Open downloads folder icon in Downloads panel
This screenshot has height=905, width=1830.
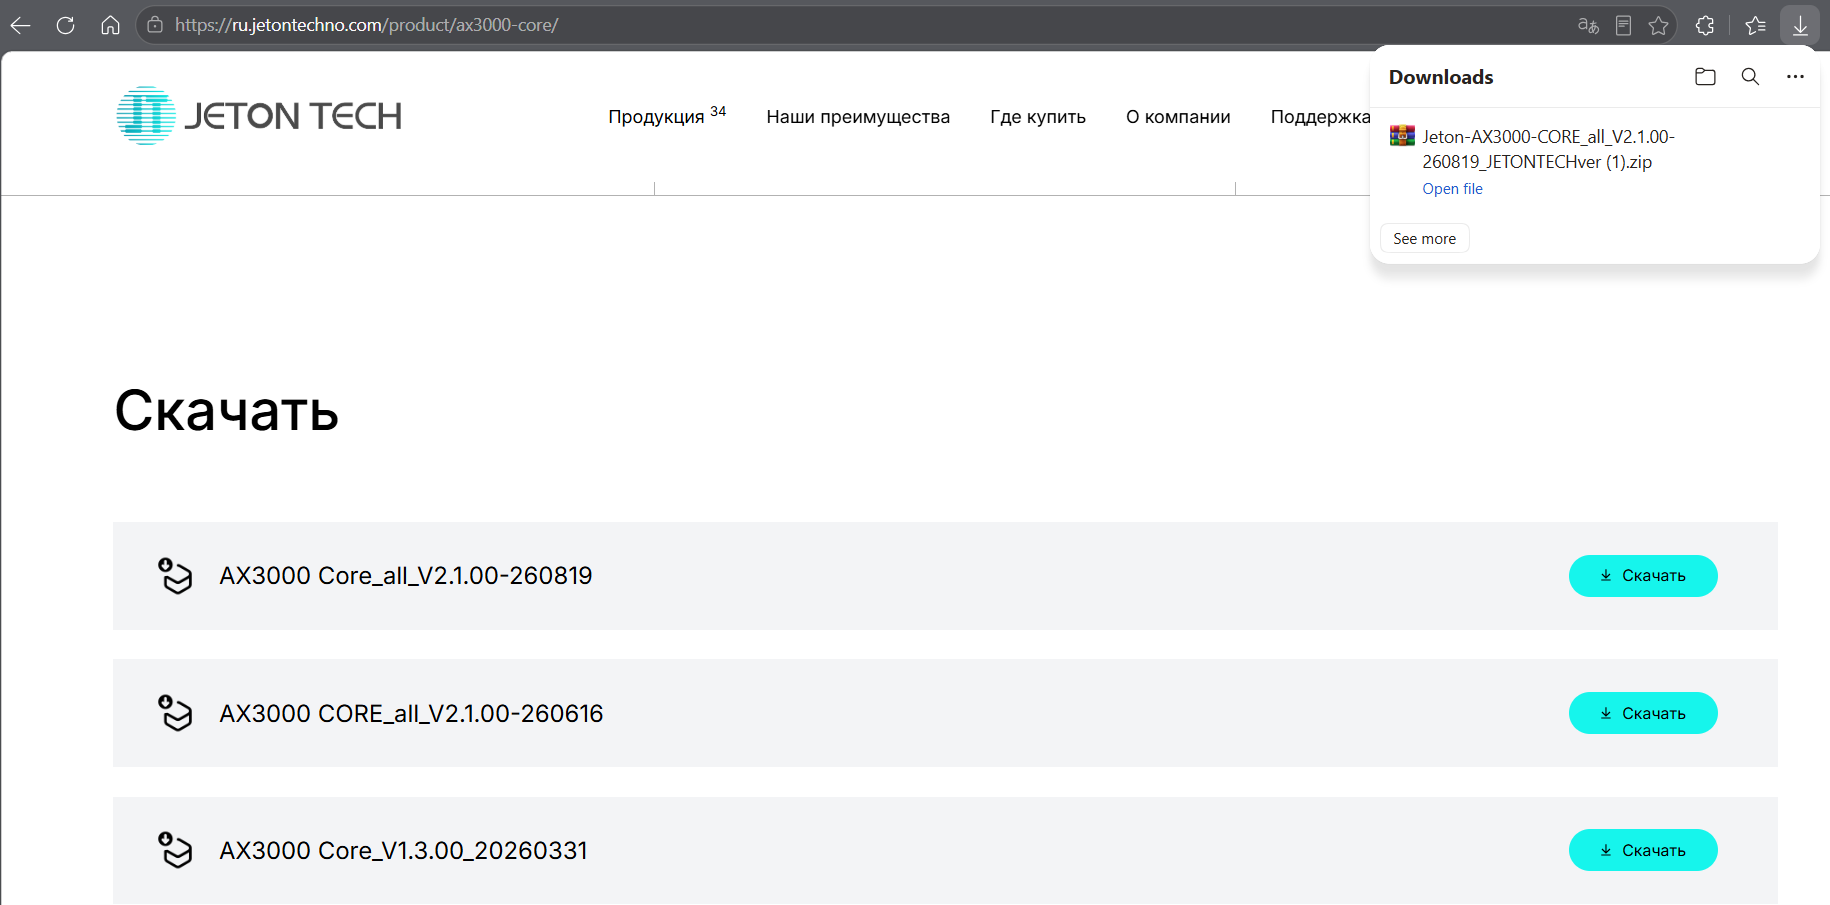click(1705, 77)
